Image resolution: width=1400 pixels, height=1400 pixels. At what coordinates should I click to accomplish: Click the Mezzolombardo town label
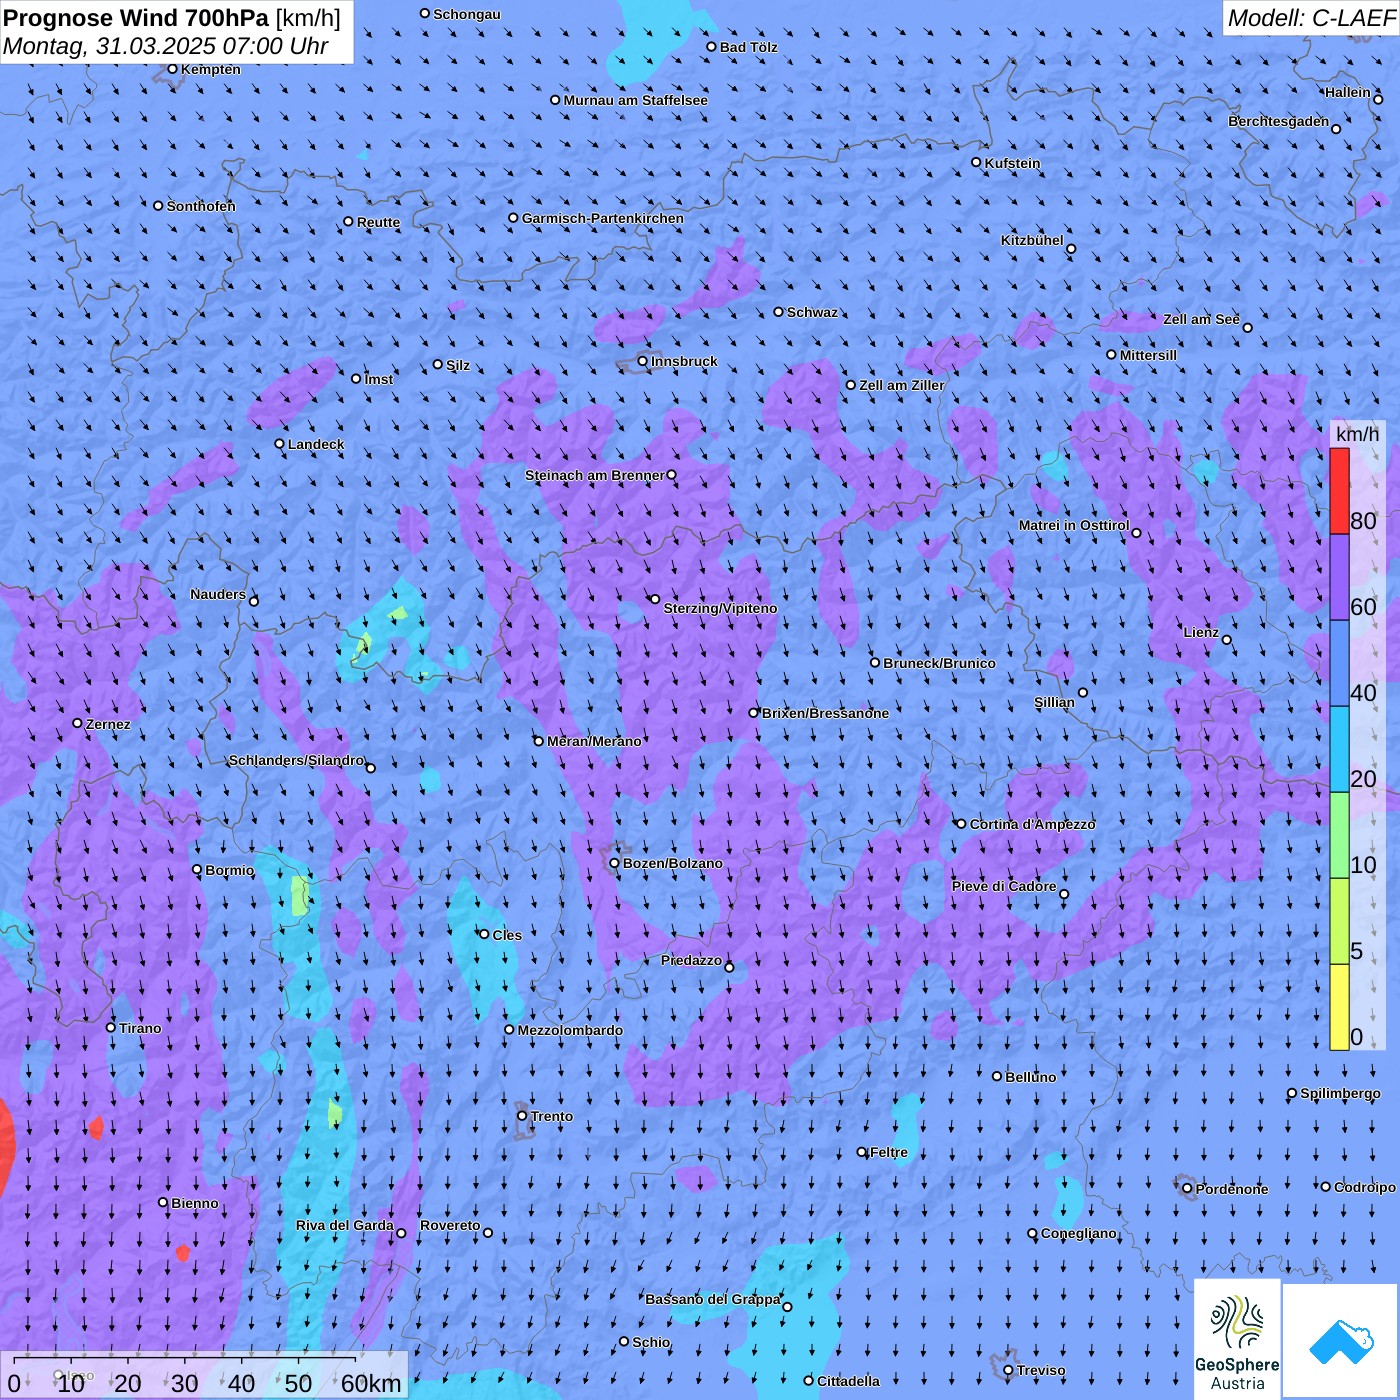(x=570, y=1030)
